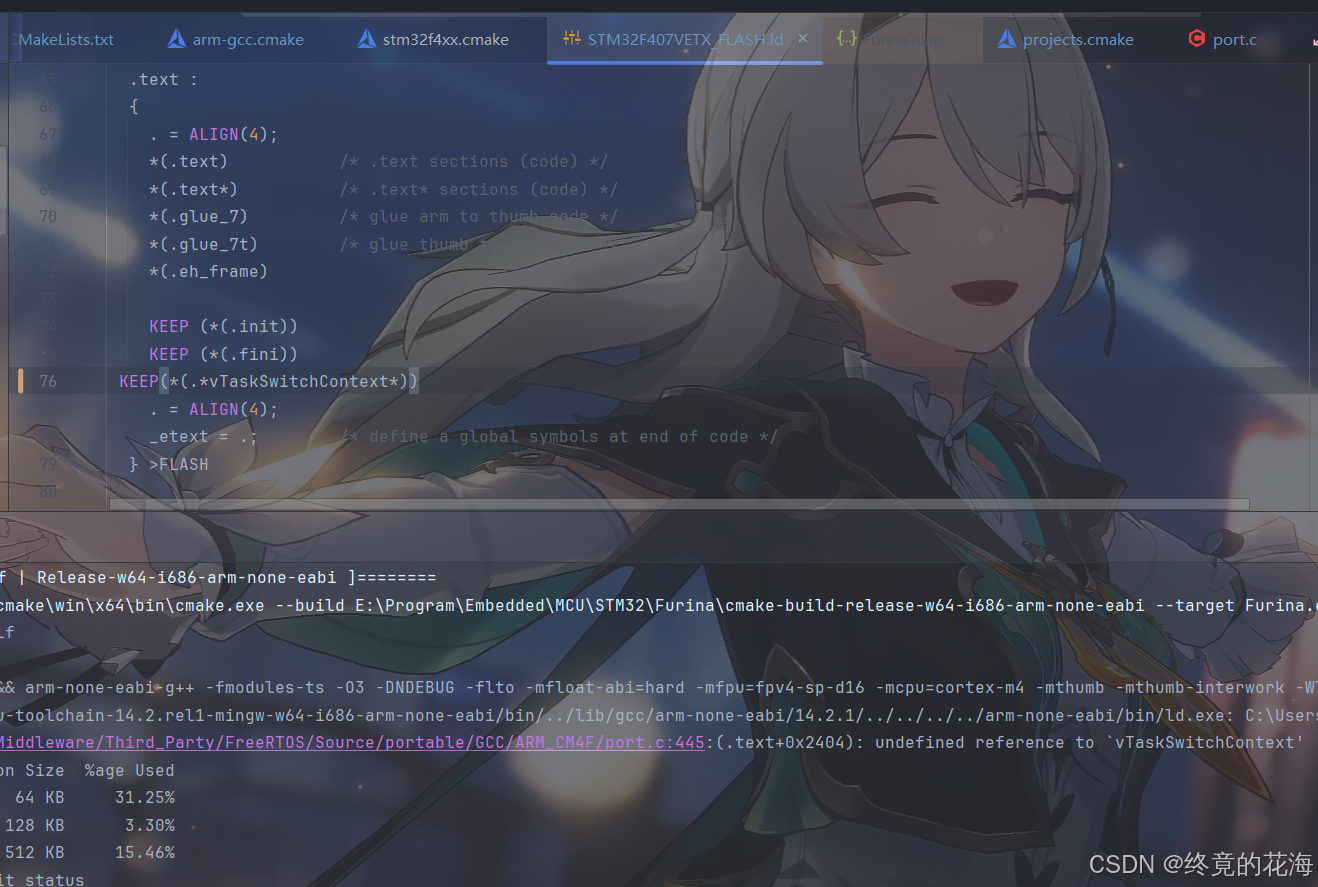Switch to the arm-gcc.cmake tab

(235, 40)
